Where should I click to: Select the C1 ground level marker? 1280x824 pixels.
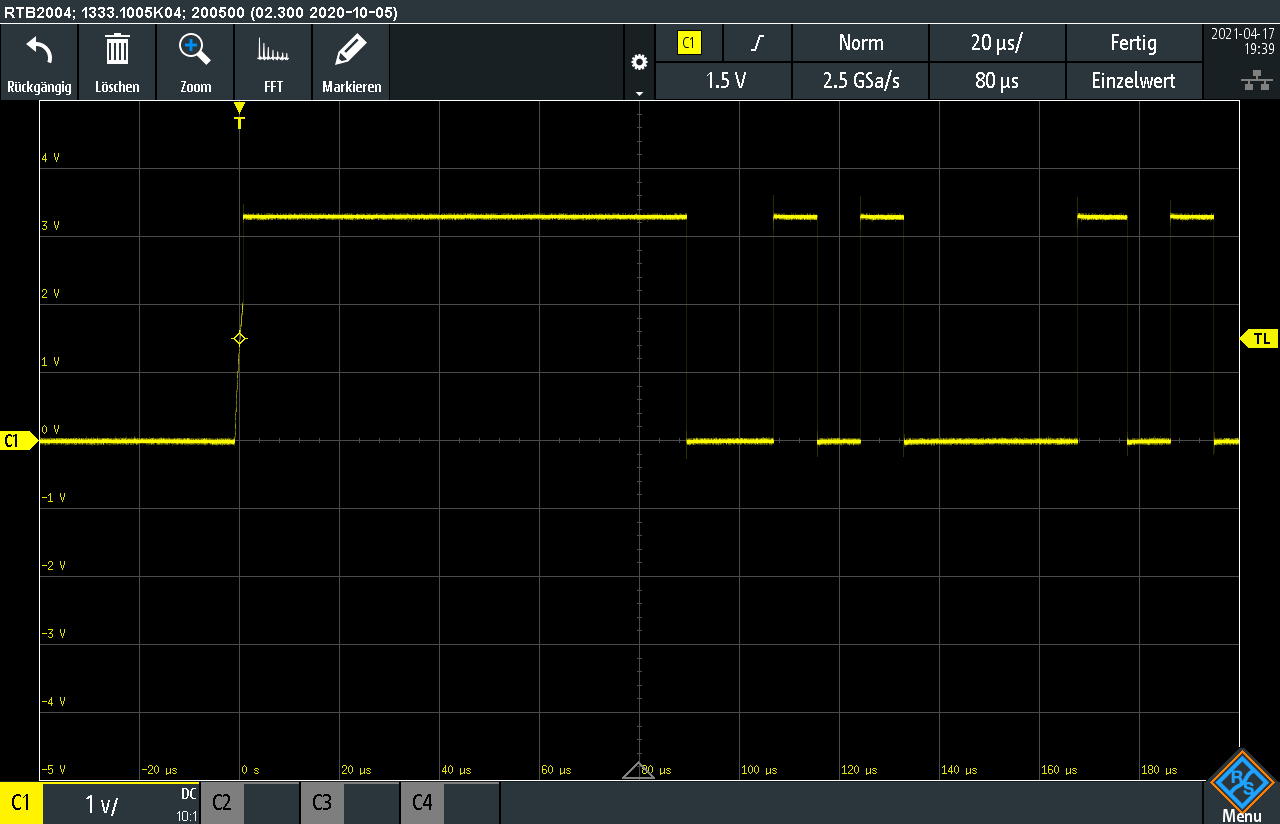tap(18, 440)
